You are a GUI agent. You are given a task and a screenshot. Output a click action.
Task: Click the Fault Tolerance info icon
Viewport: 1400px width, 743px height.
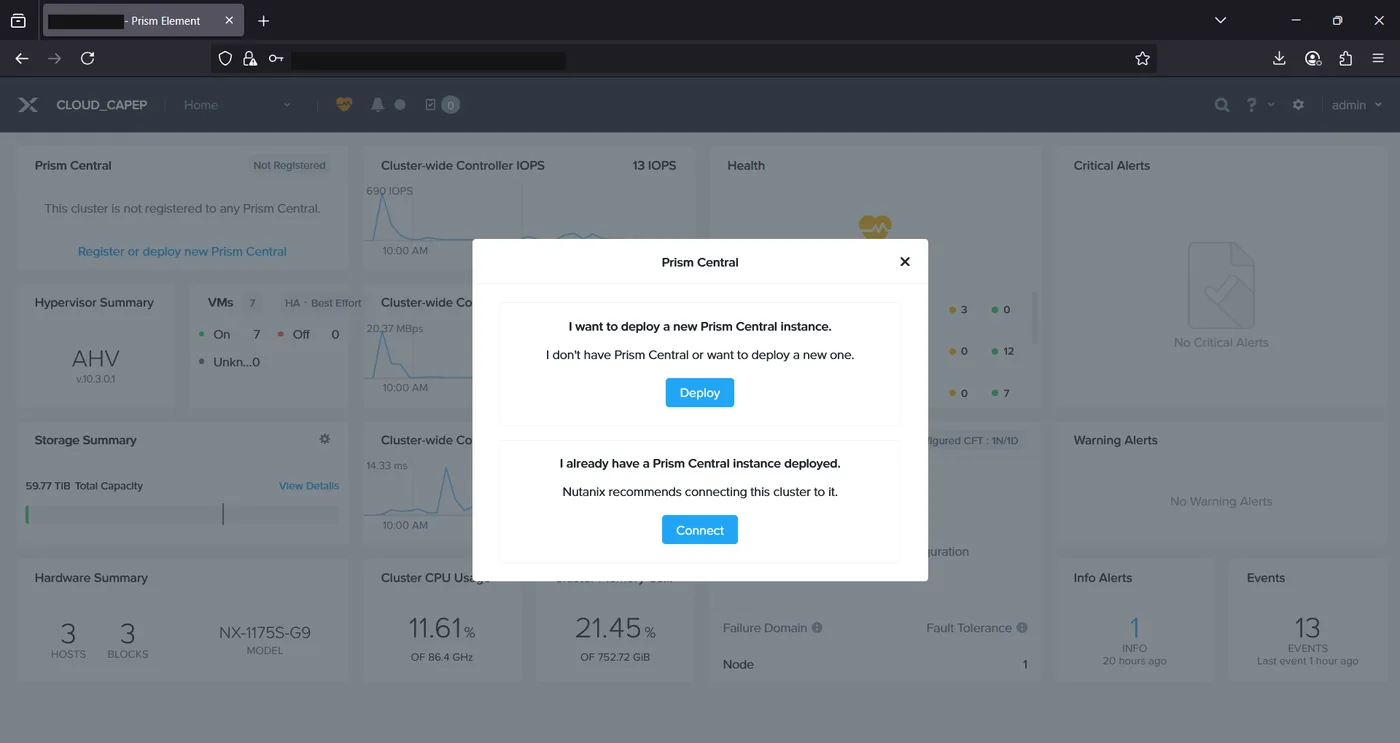[x=1022, y=628]
